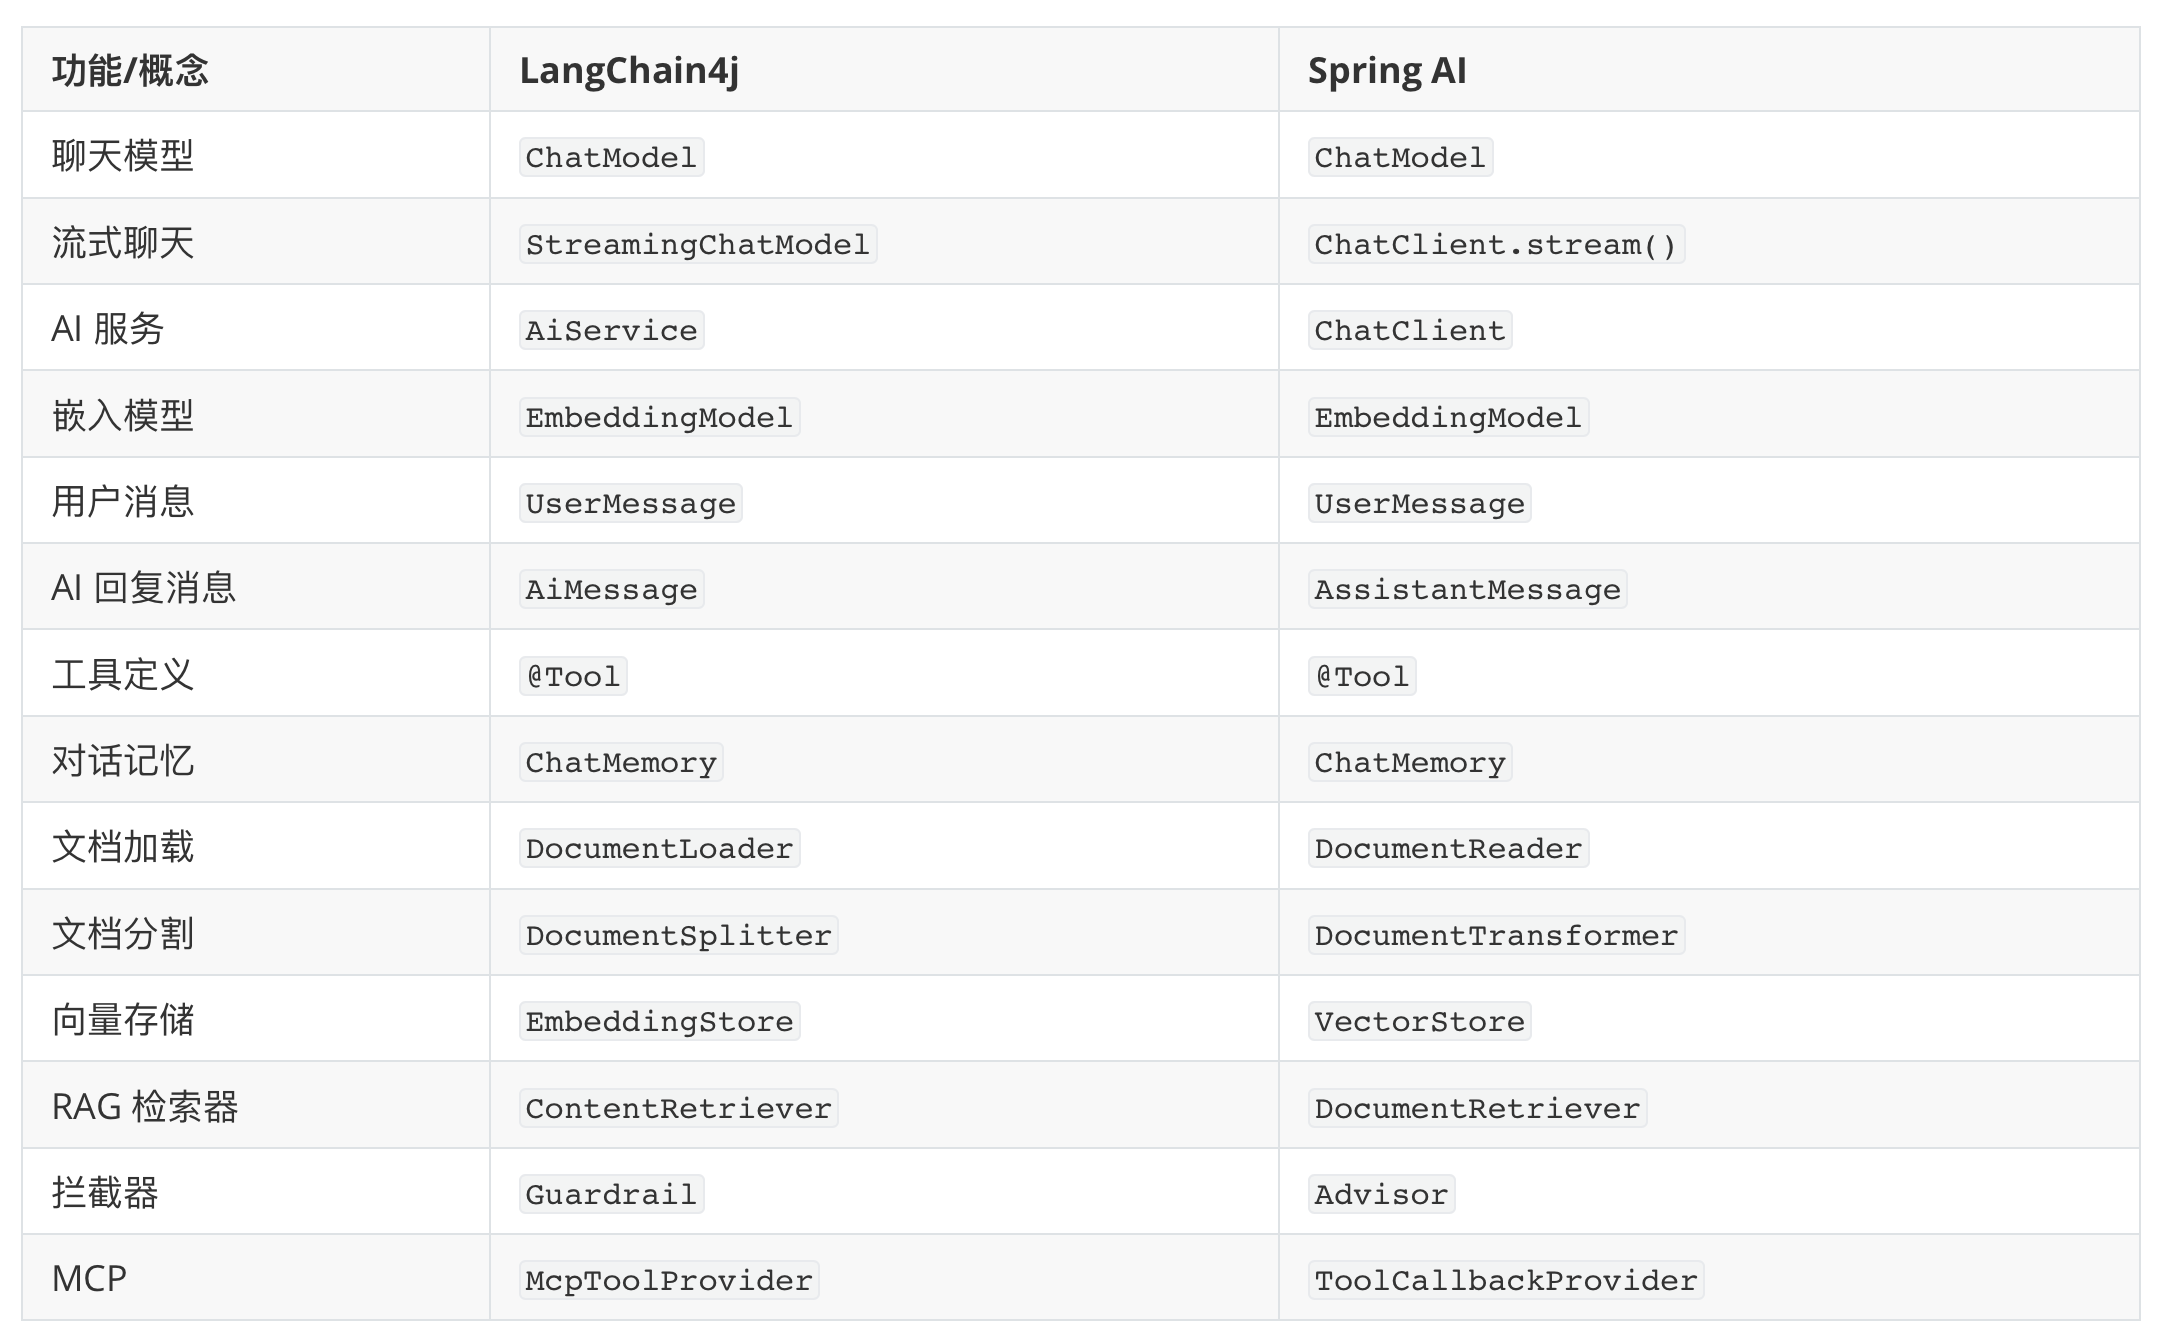Select the Guardrail code label
Viewport: 2158px width, 1336px height.
[611, 1195]
